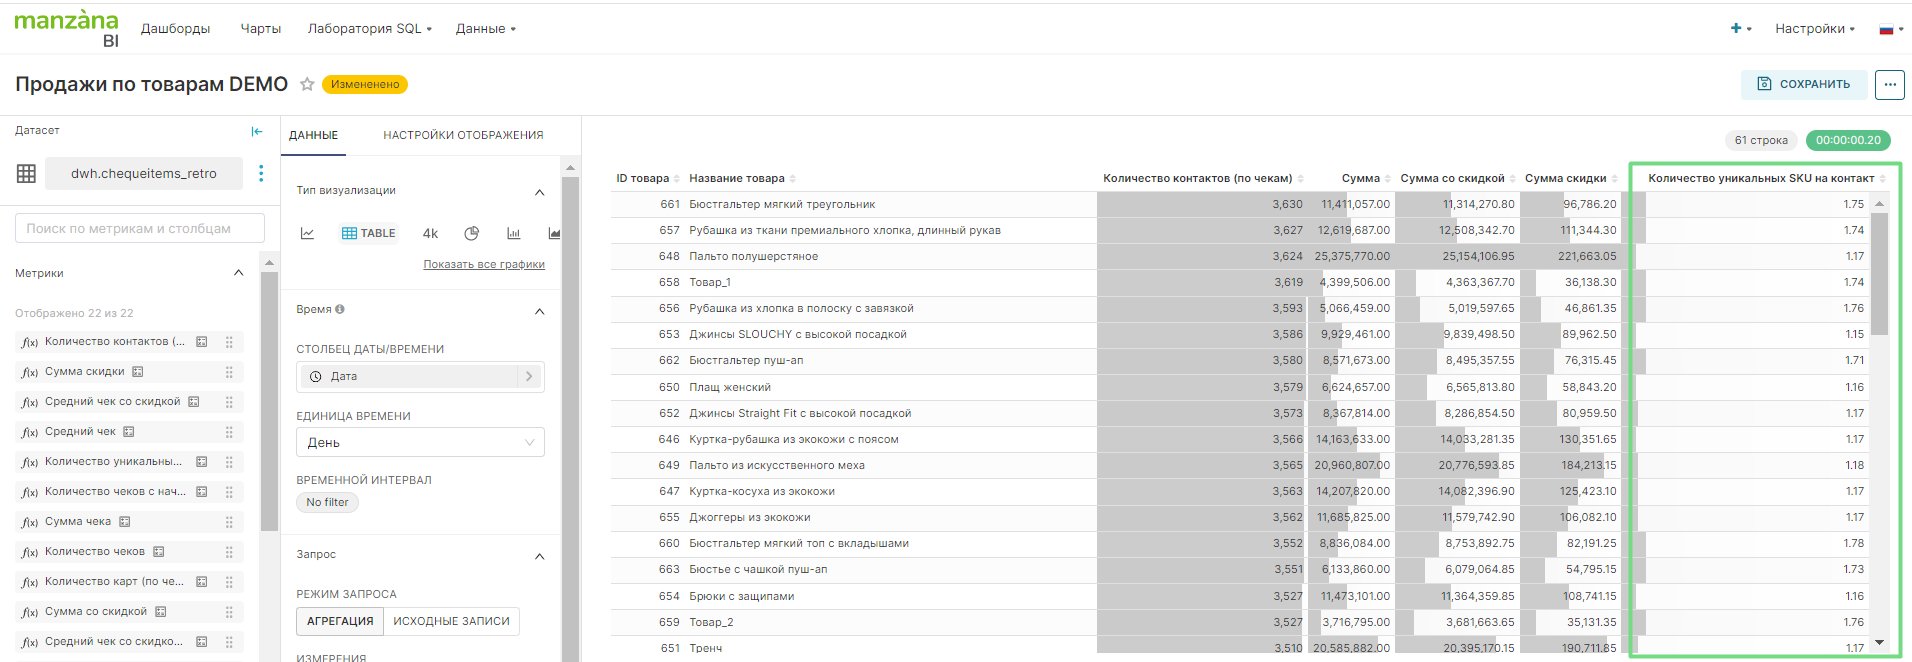Star the dashboard as favorite
The width and height of the screenshot is (1912, 662).
click(x=307, y=84)
